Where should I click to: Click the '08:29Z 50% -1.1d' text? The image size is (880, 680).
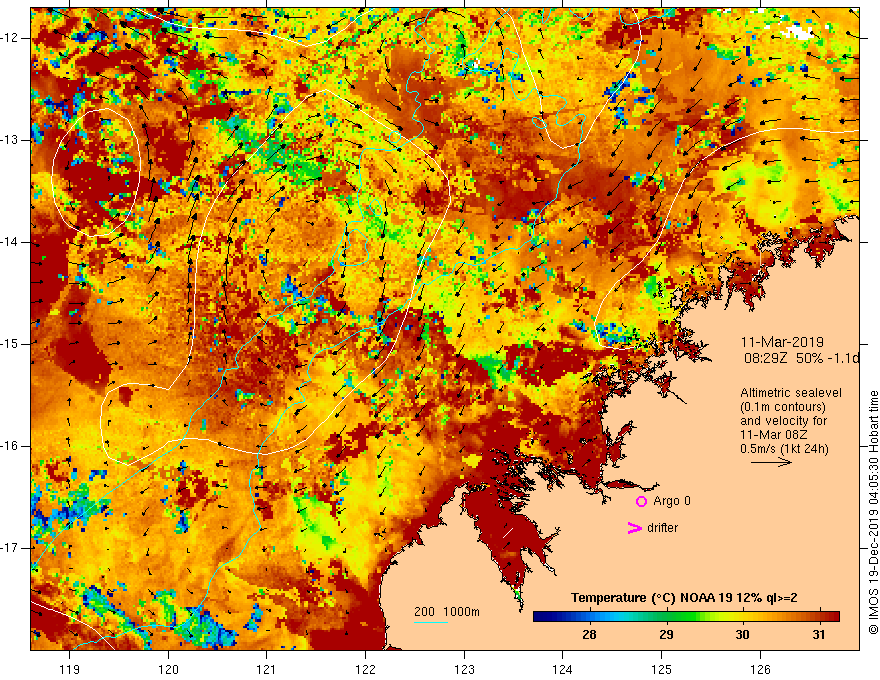801,358
